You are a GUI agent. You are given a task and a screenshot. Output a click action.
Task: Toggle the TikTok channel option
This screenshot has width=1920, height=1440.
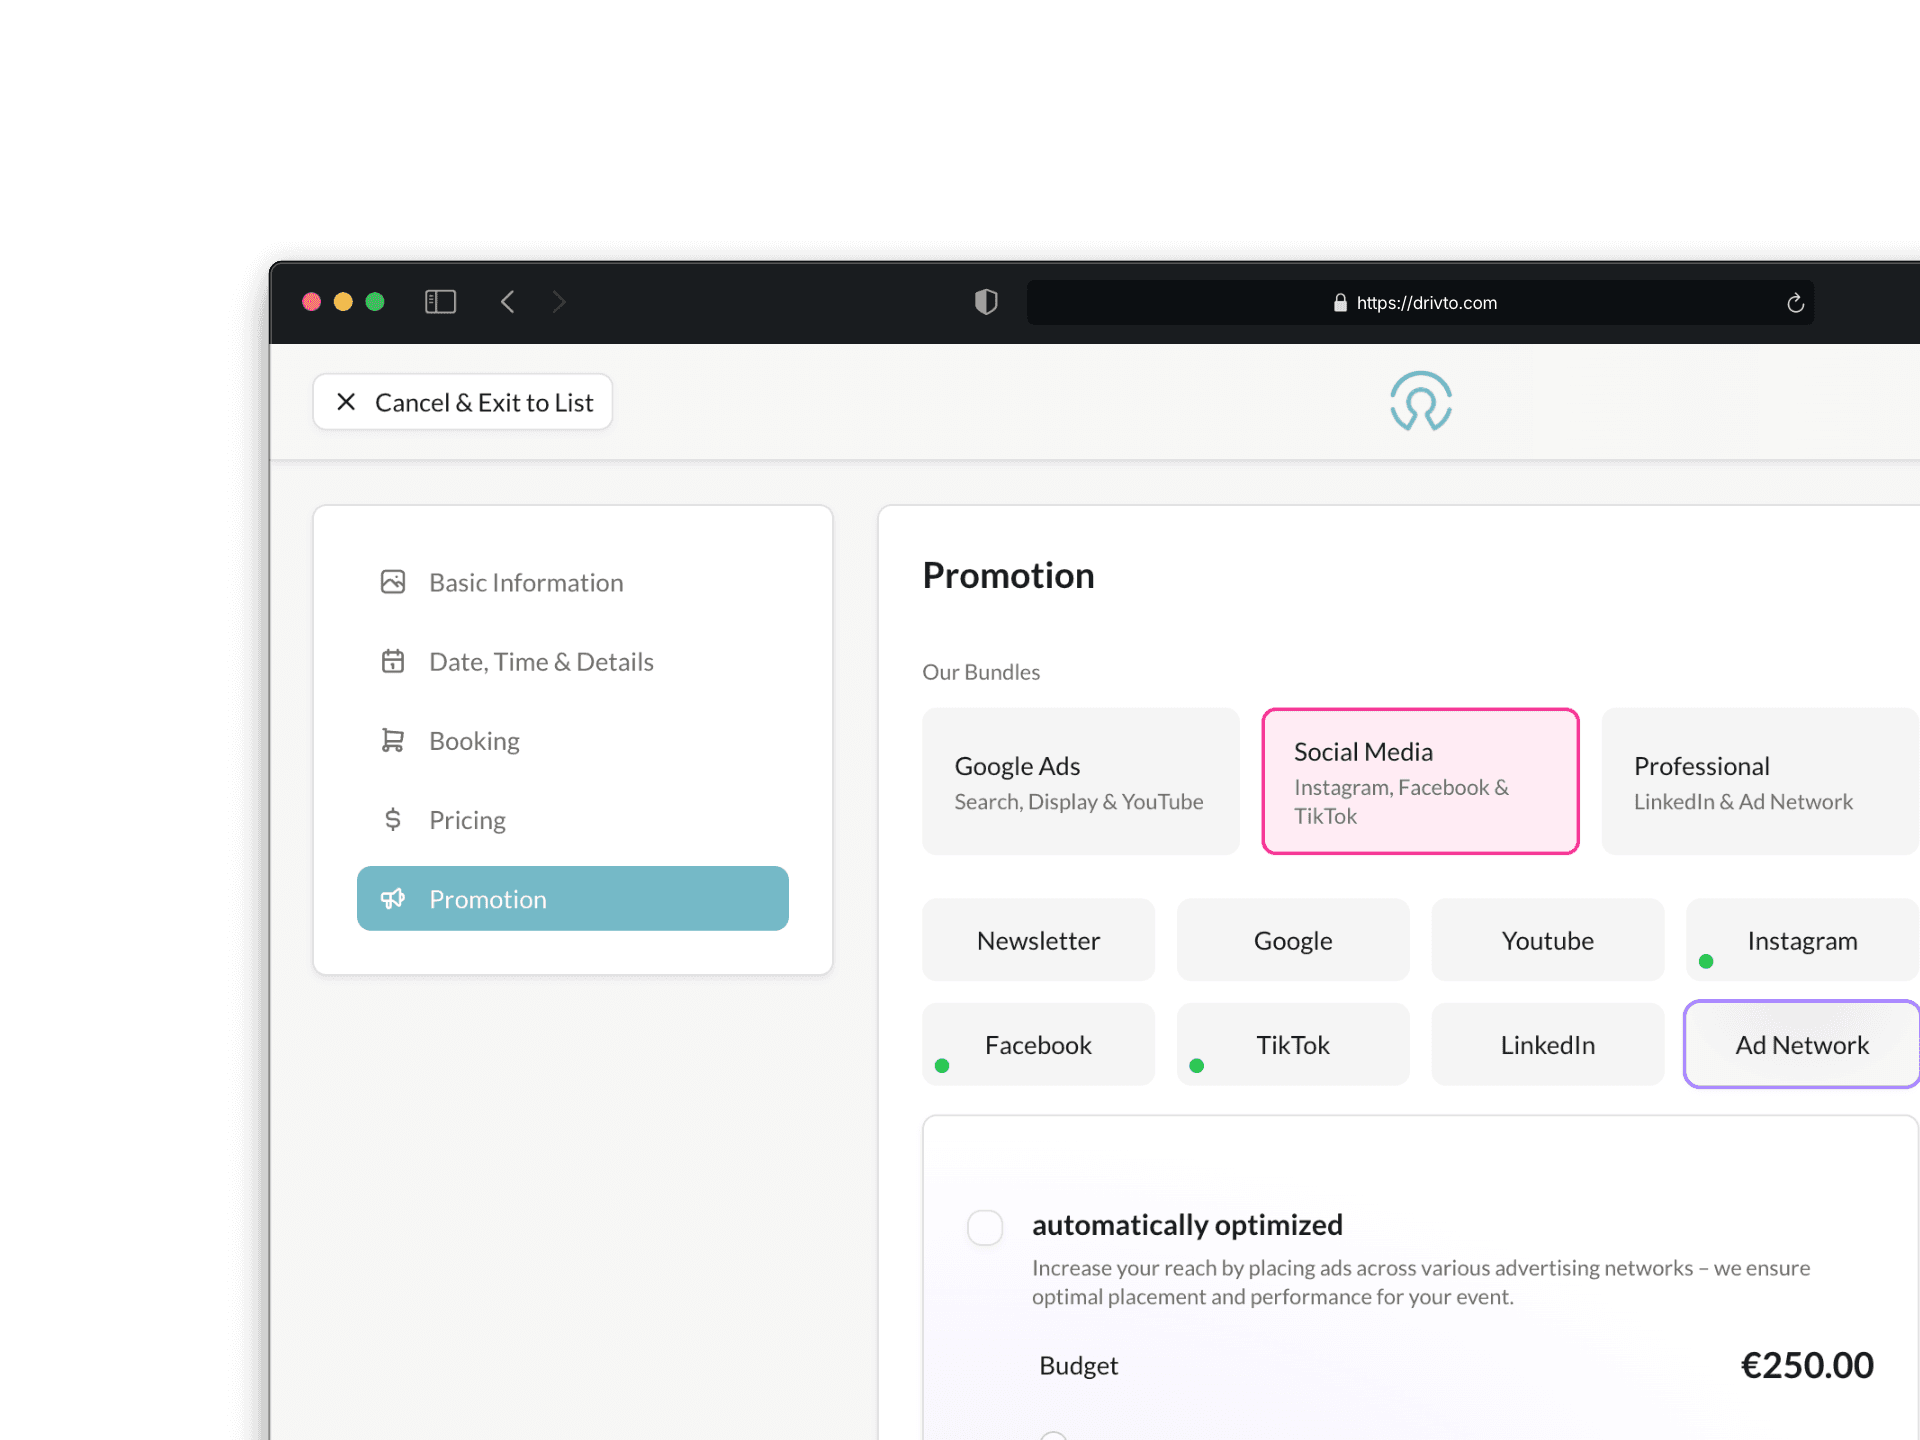1292,1045
